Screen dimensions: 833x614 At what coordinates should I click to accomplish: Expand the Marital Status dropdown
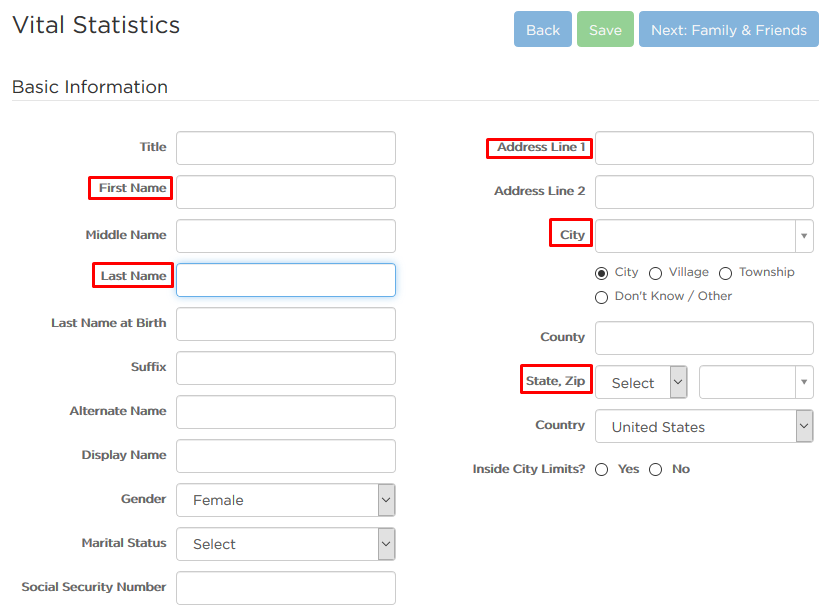click(x=286, y=544)
